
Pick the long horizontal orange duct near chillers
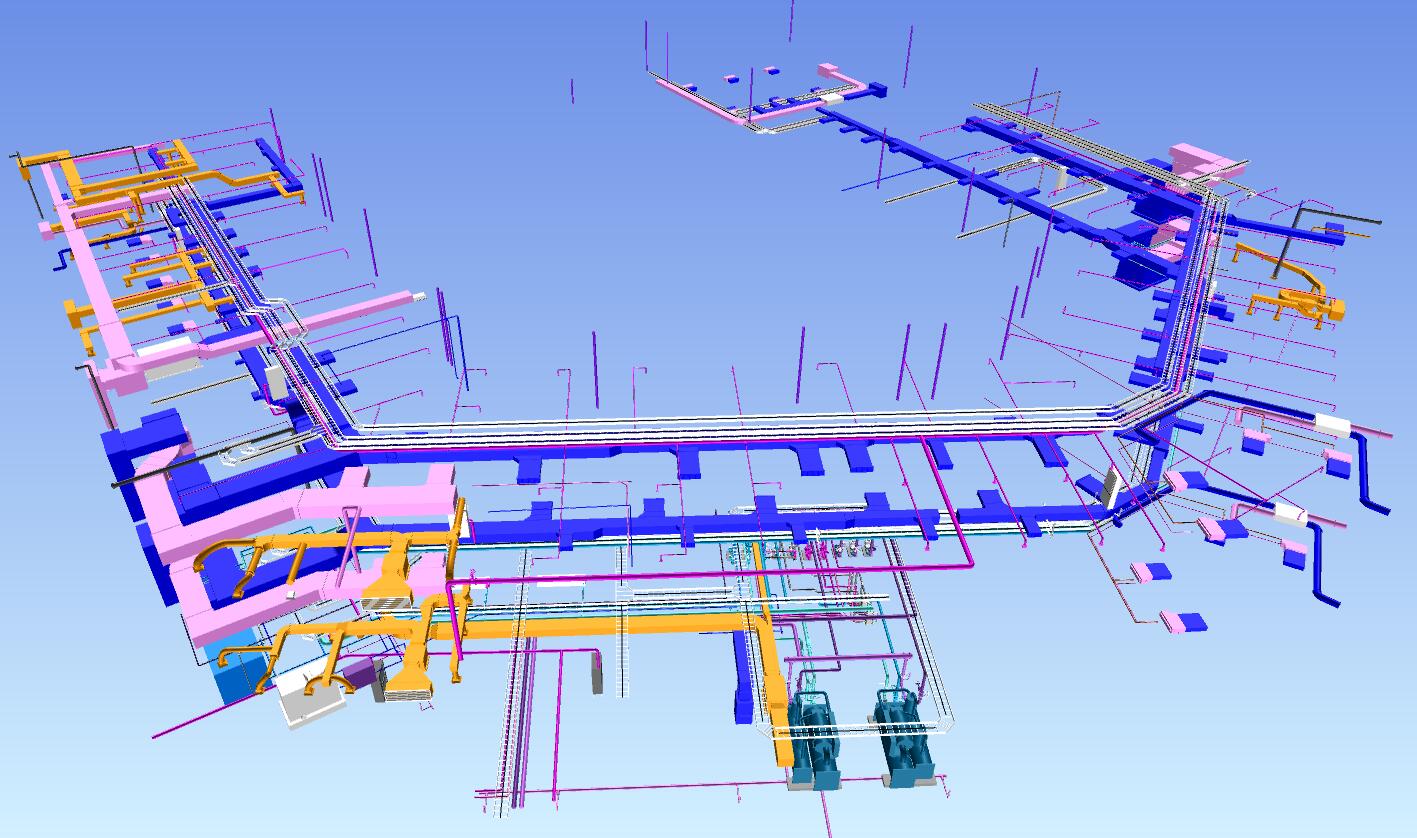pos(604,626)
